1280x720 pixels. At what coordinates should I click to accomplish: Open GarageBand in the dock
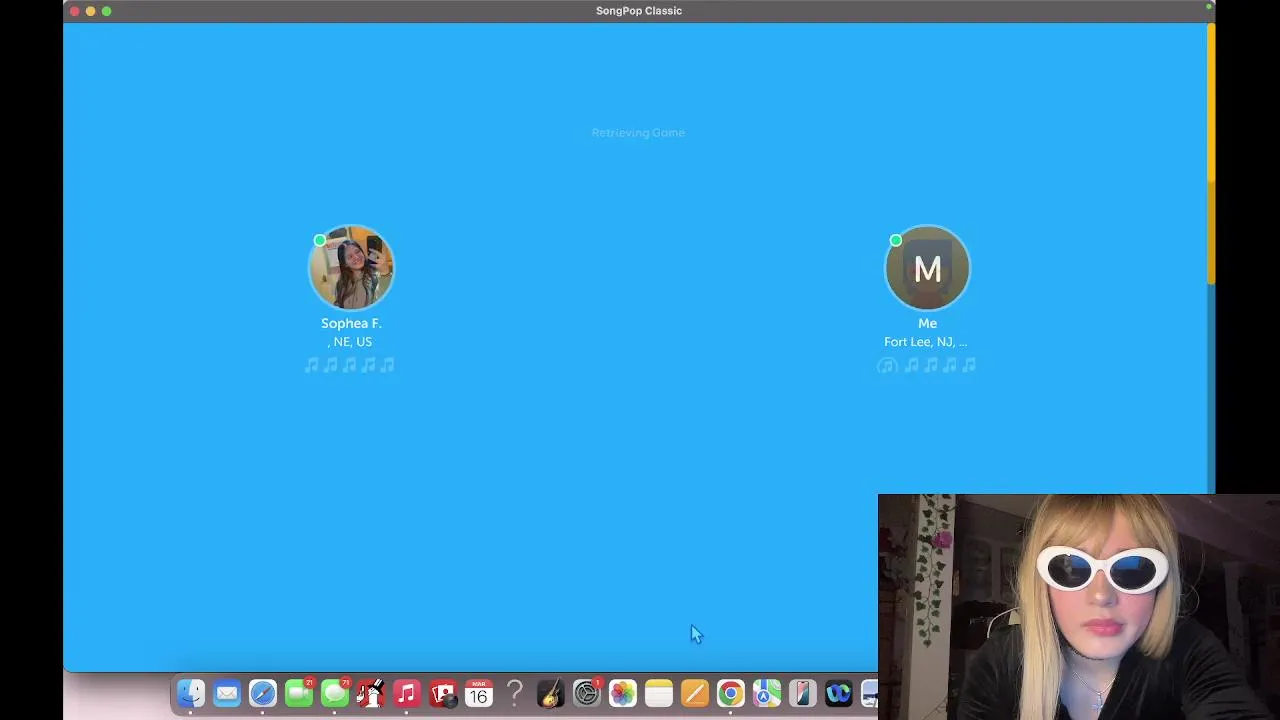551,693
